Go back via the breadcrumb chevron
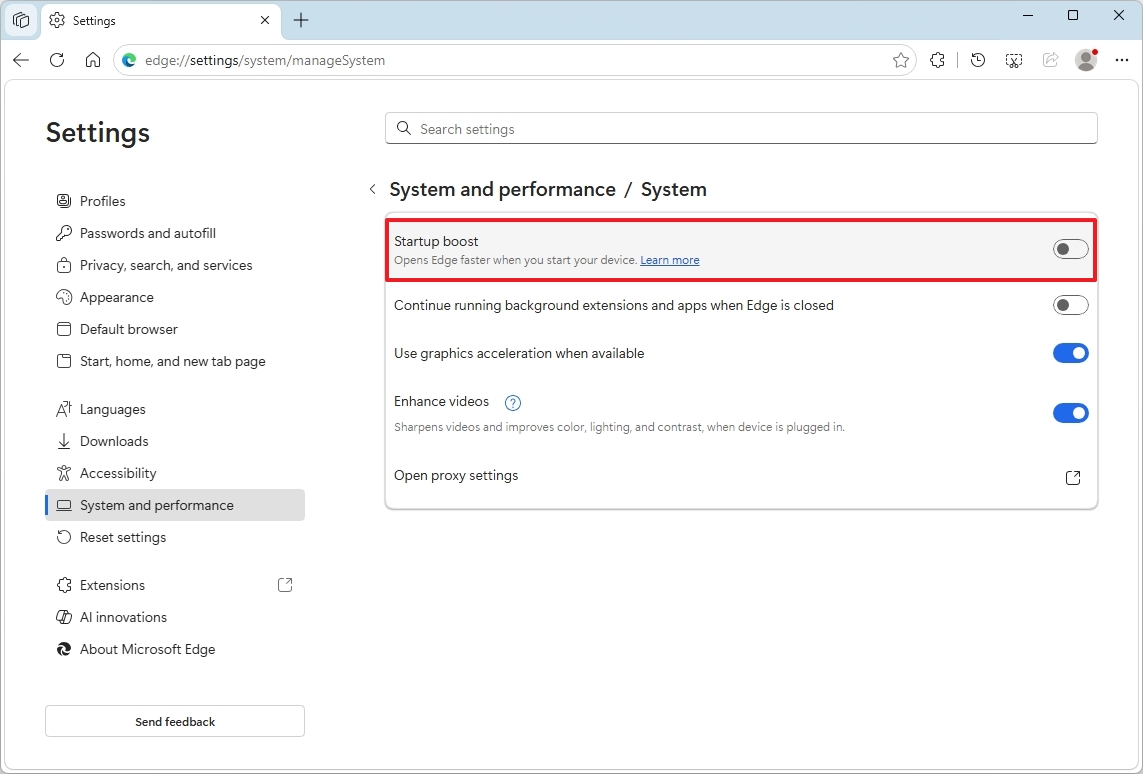Viewport: 1143px width, 774px height. pyautogui.click(x=372, y=188)
